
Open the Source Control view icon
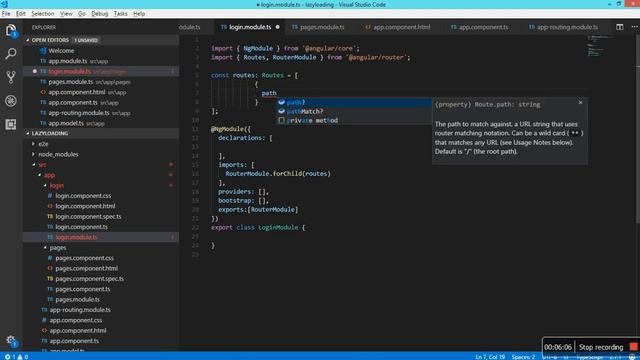(x=11, y=77)
